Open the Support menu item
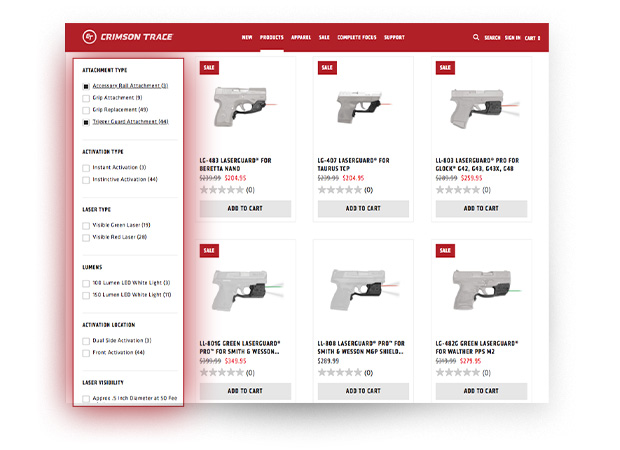Image resolution: width=620 pixels, height=450 pixels. click(394, 37)
